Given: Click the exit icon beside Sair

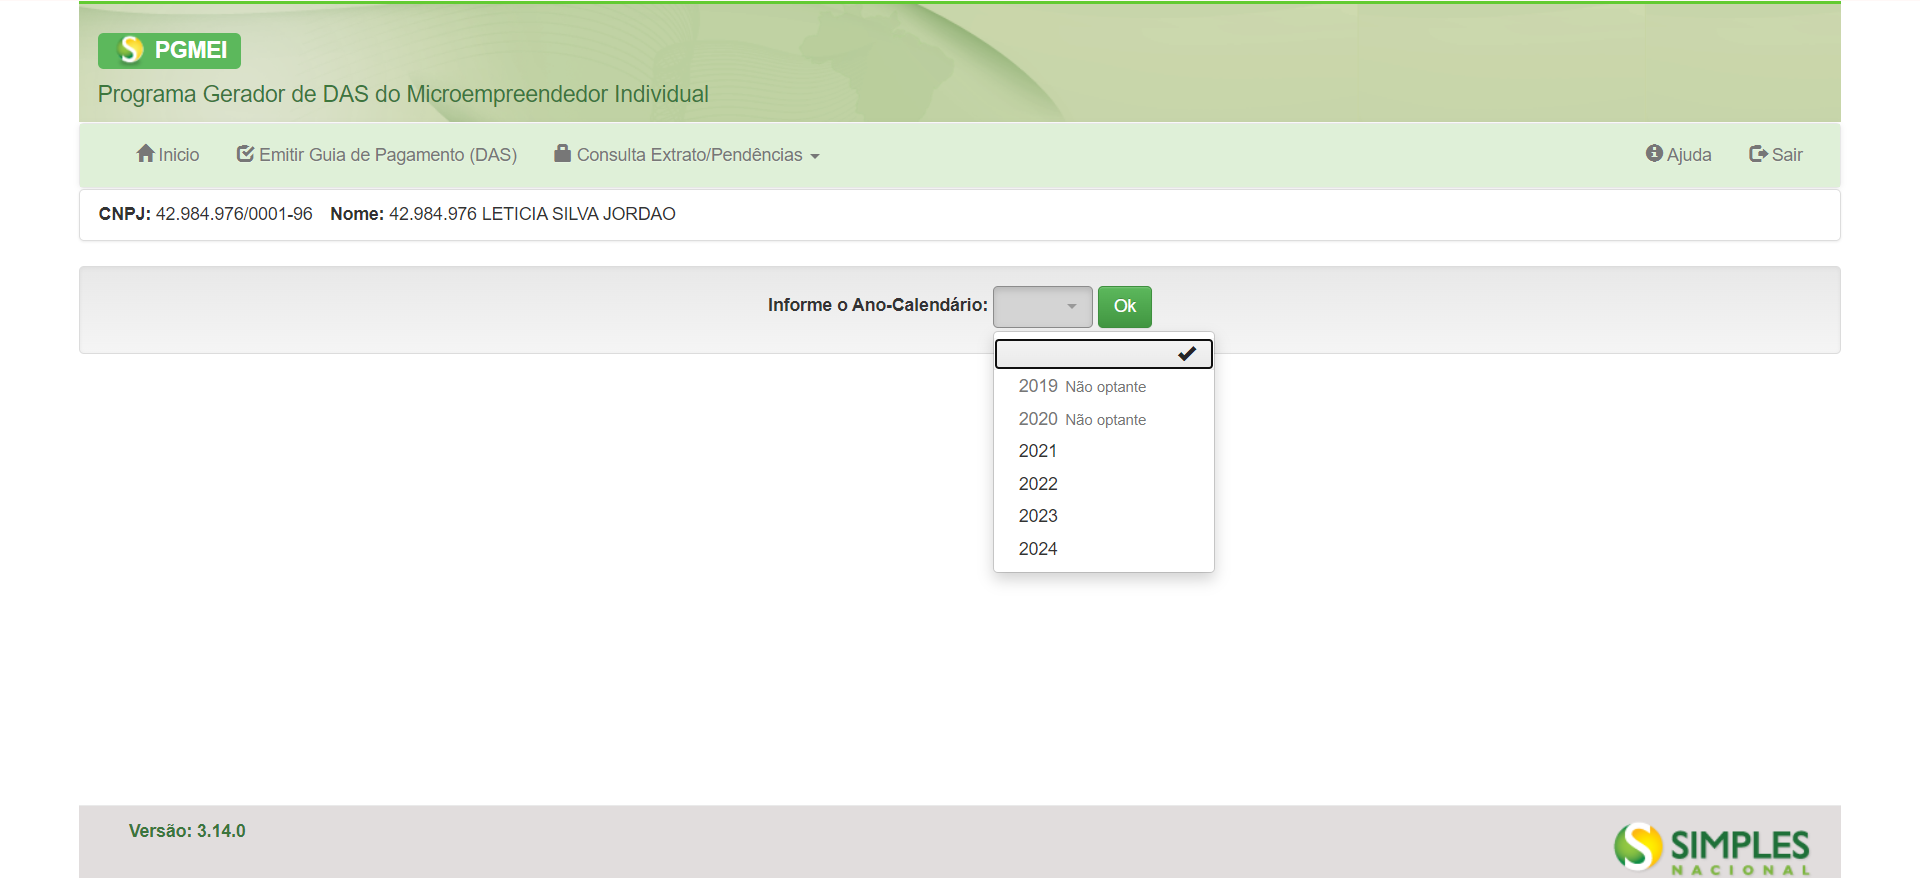Looking at the screenshot, I should pos(1758,154).
